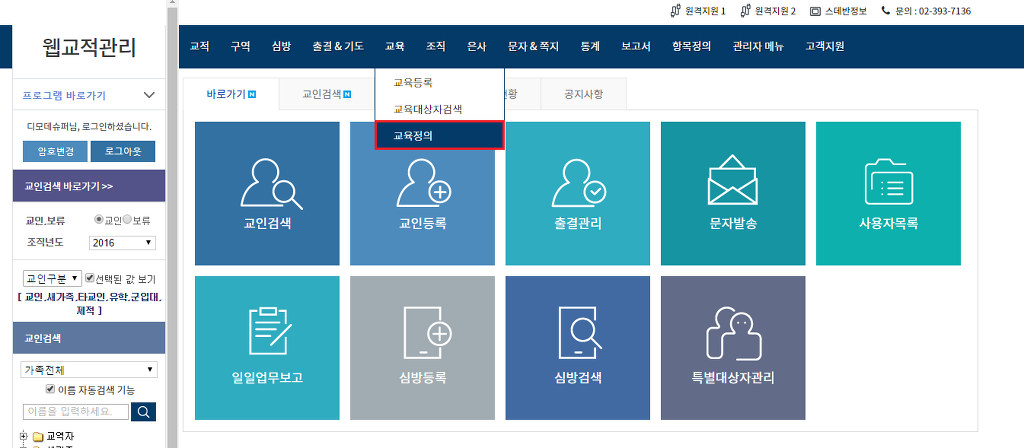Screen dimensions: 1024x448
Task: Expand the 교역자 tree node
Action: pos(24,436)
